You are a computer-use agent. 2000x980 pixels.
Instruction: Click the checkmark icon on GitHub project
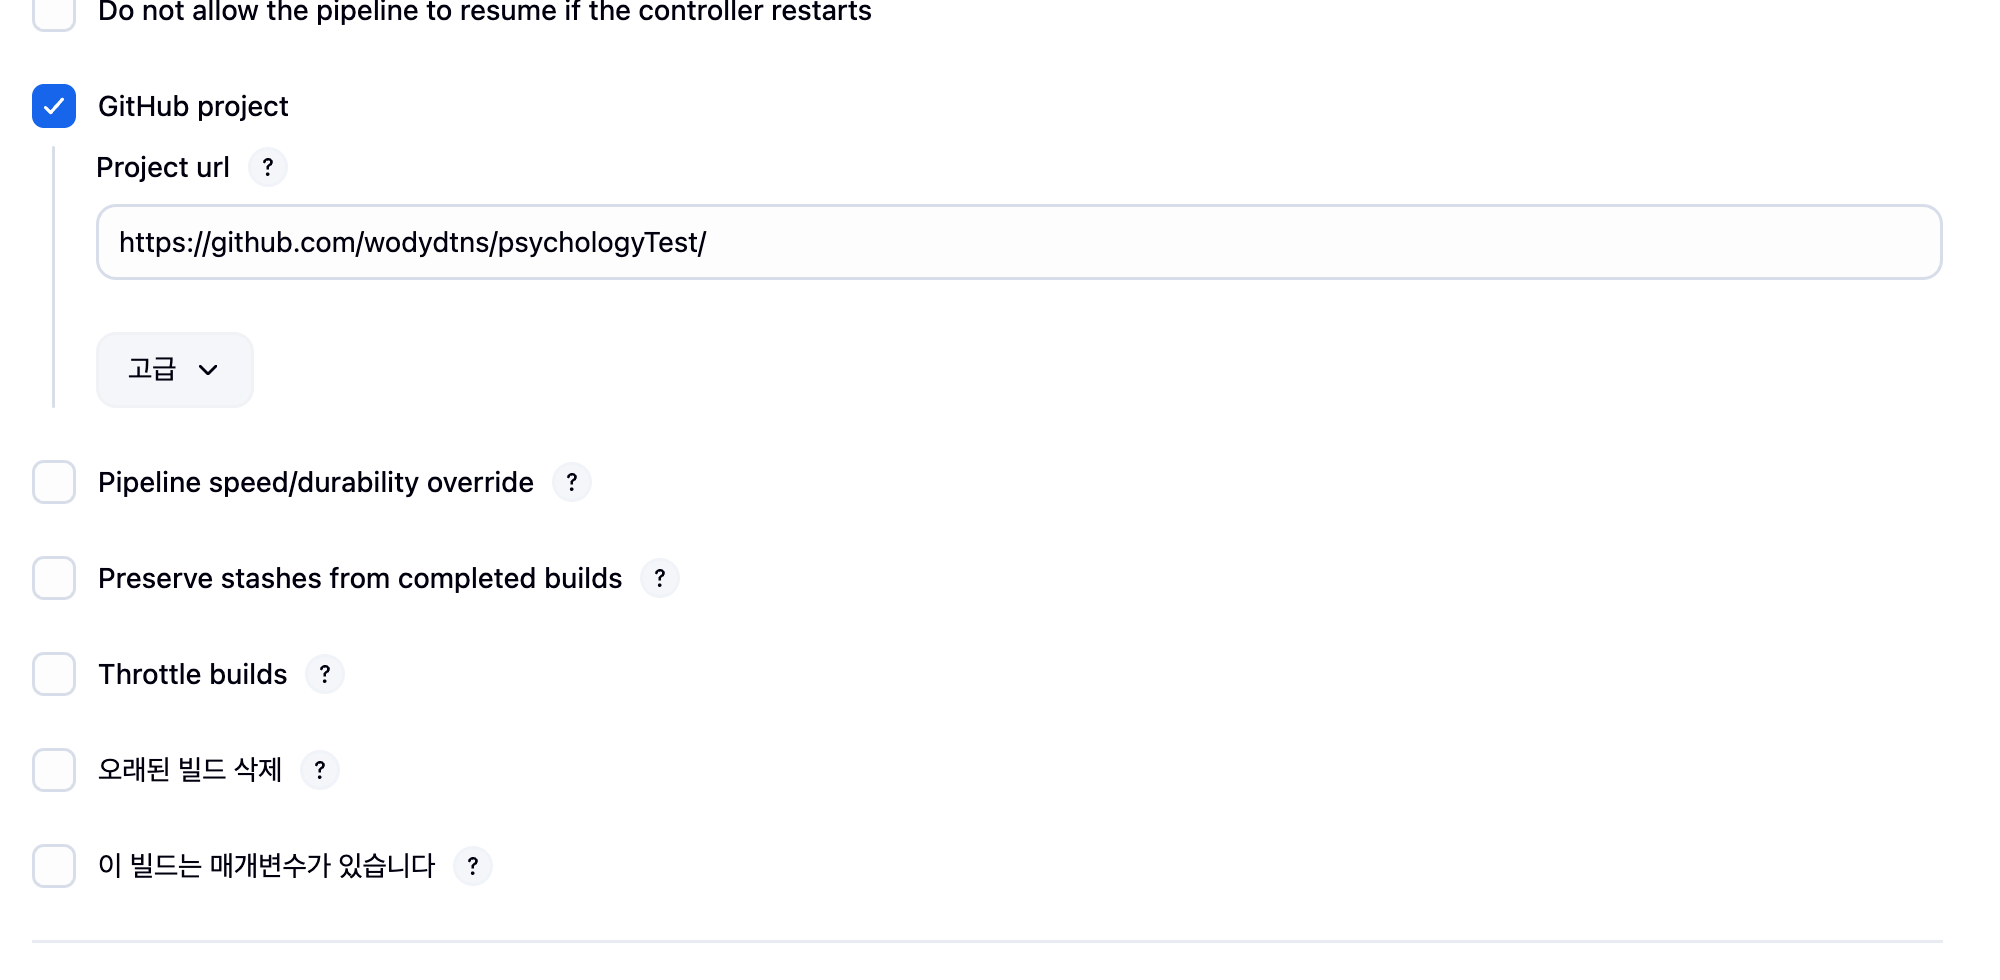click(x=54, y=106)
